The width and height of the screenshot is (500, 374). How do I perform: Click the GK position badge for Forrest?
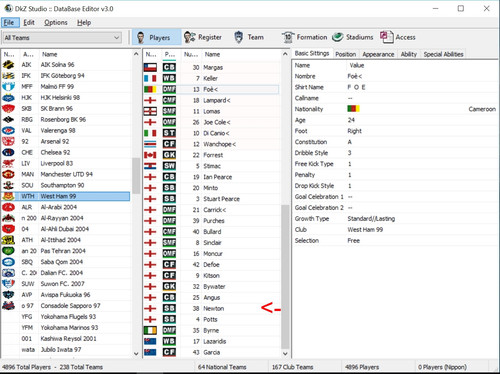click(x=169, y=155)
